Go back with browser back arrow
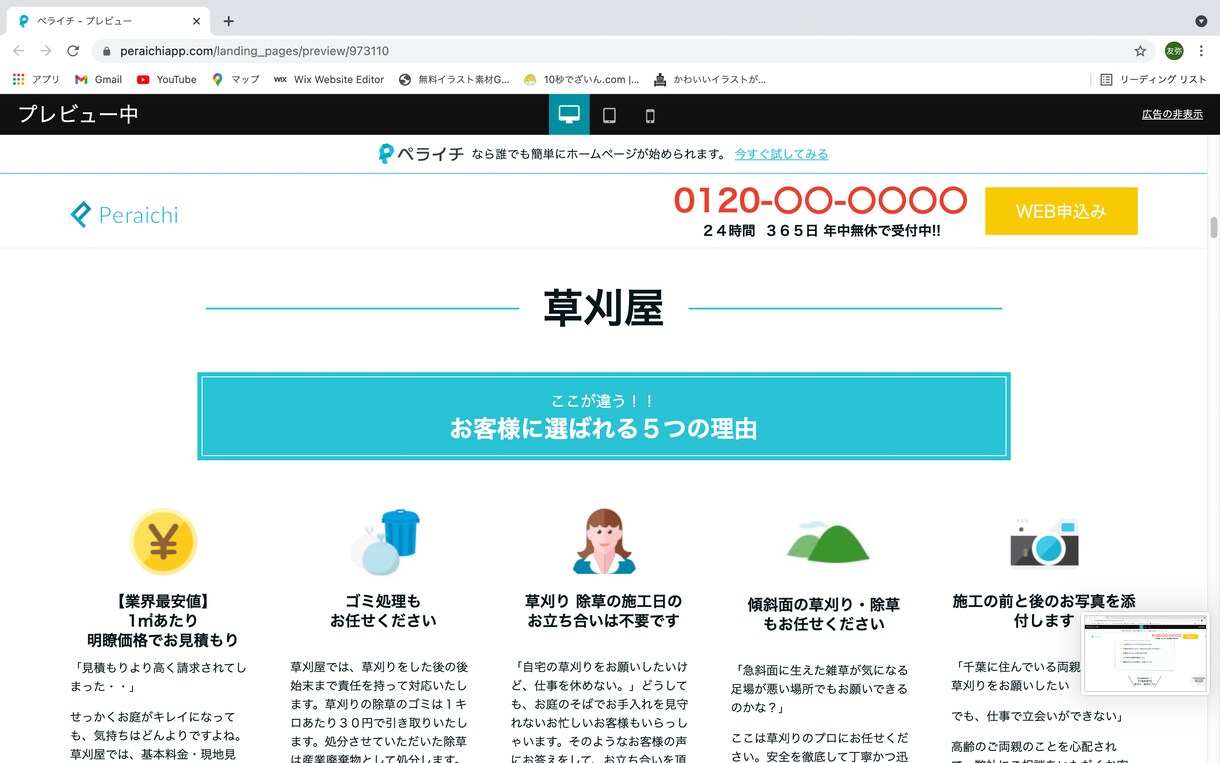The height and width of the screenshot is (763, 1220). [18, 51]
